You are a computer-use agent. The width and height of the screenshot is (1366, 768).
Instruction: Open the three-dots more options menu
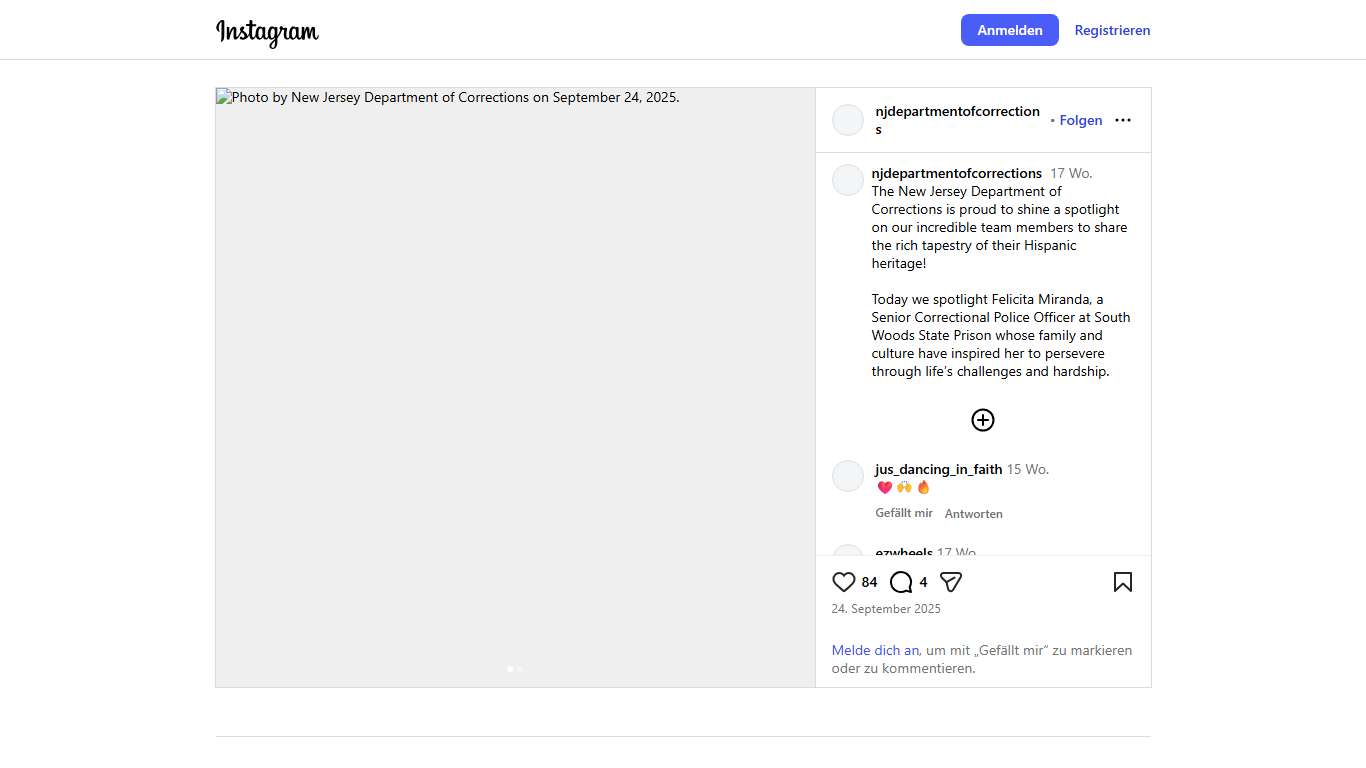(x=1123, y=120)
